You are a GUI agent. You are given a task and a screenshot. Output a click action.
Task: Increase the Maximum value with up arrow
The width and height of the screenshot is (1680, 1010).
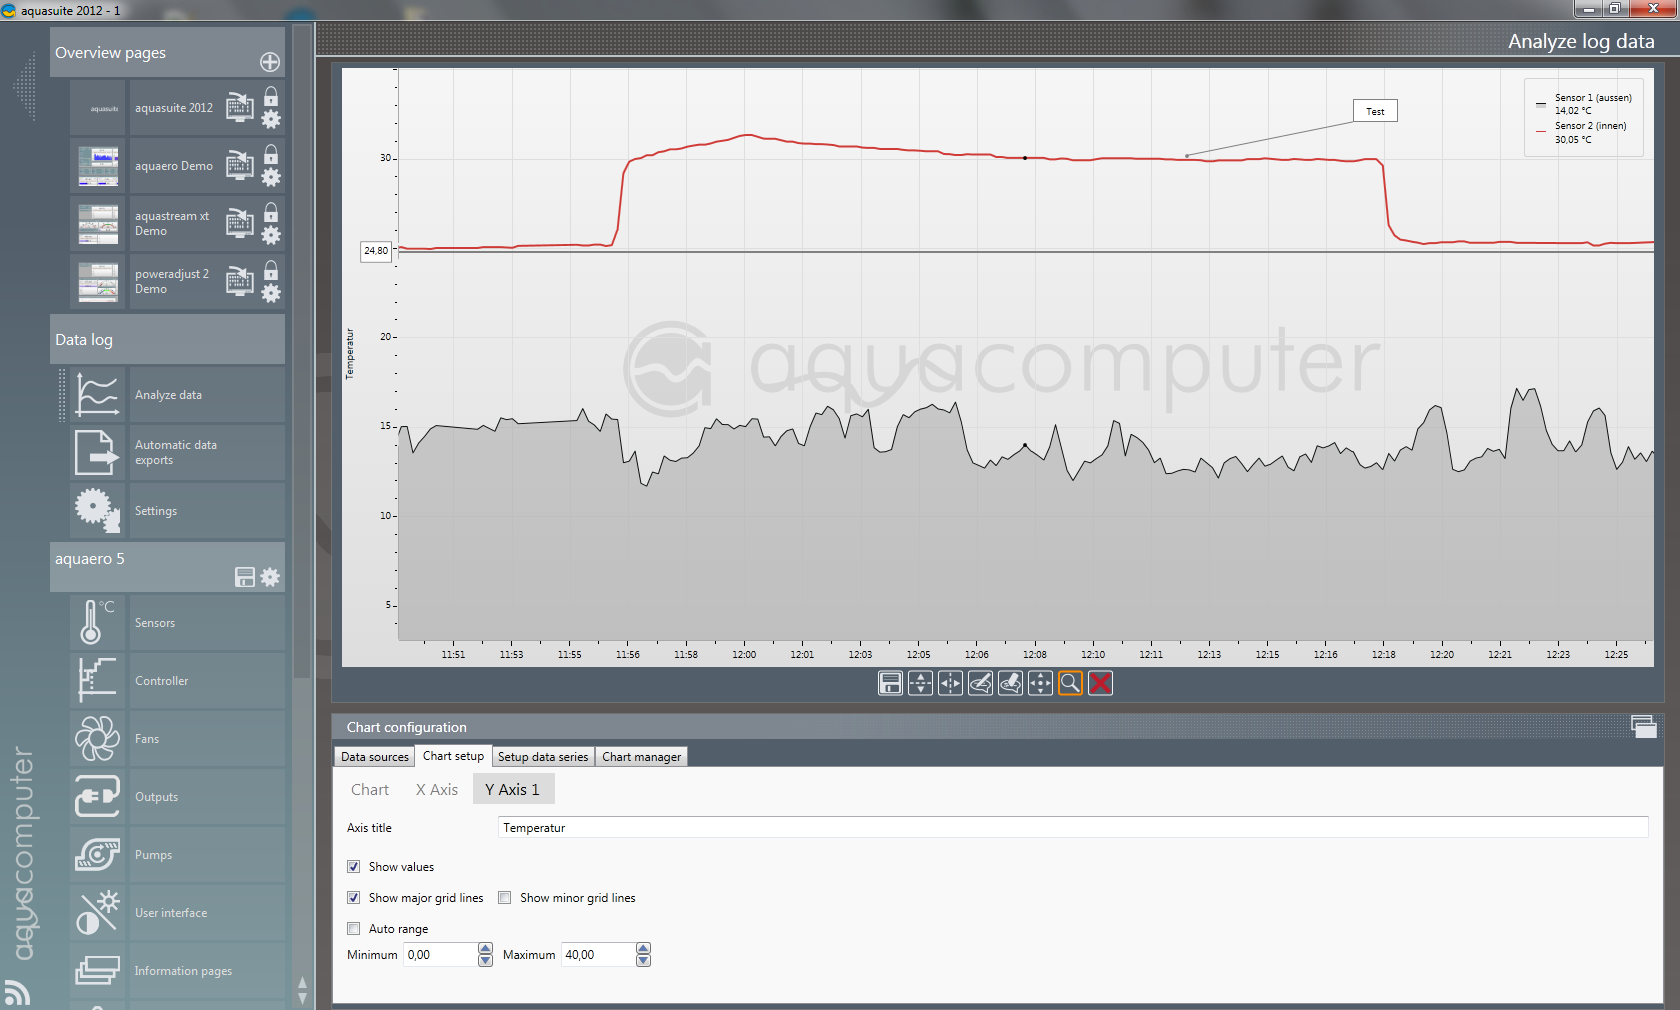tap(644, 949)
